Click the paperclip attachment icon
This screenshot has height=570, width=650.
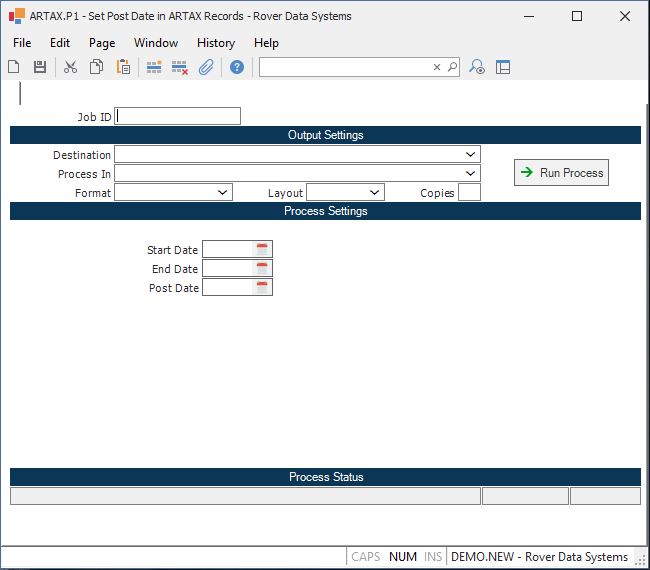[x=206, y=67]
